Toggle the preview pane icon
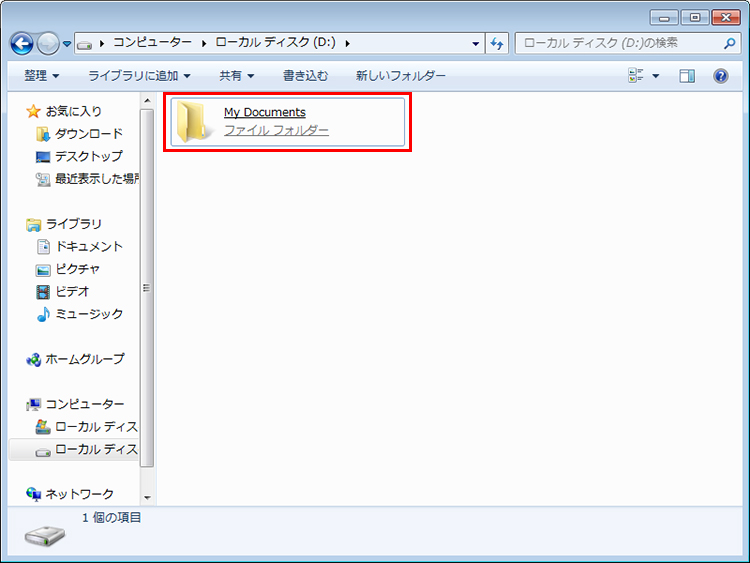 point(687,76)
